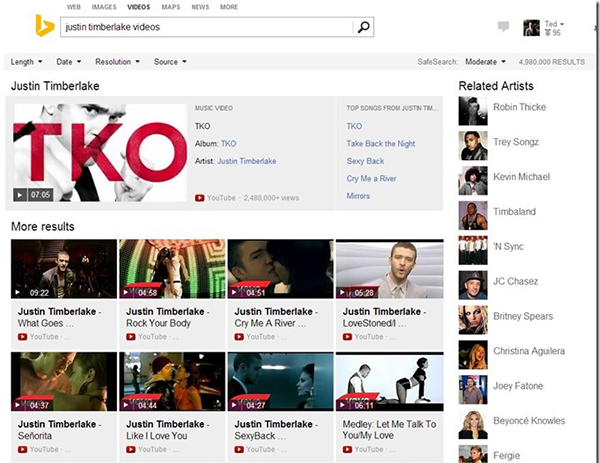Open the Justin Timberlake artist link
600x463 pixels.
tap(247, 161)
